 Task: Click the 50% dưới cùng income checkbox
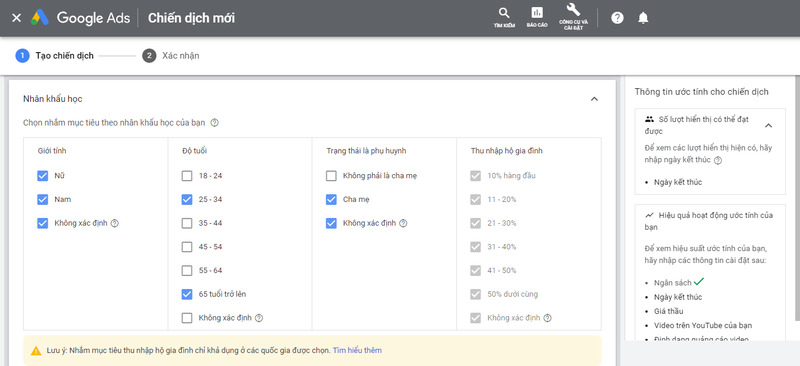(x=476, y=294)
